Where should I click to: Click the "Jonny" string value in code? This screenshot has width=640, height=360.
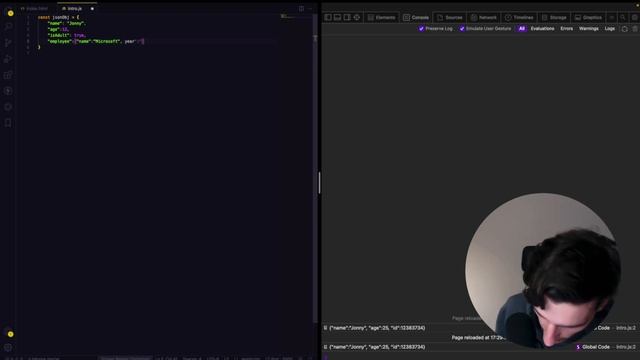[x=76, y=24]
